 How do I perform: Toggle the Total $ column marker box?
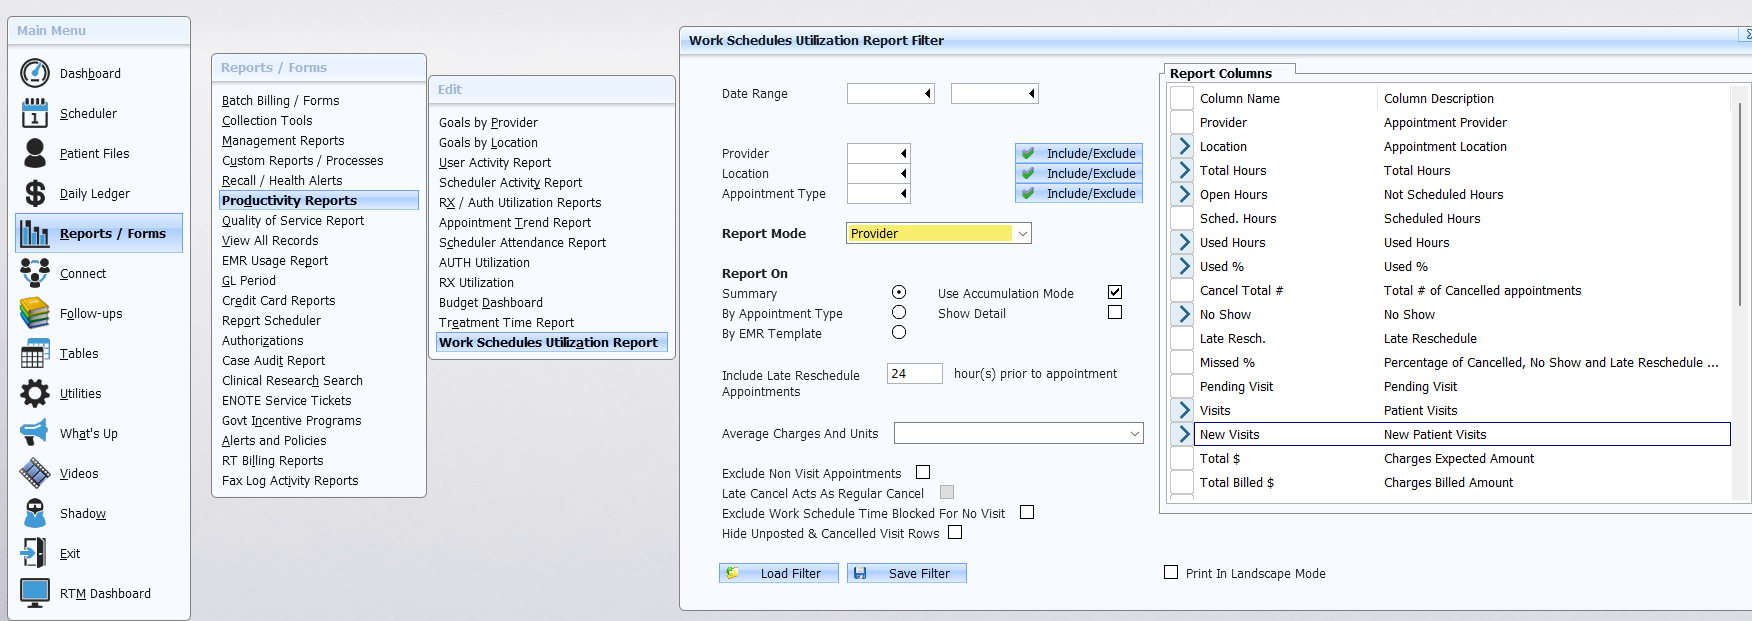1182,458
